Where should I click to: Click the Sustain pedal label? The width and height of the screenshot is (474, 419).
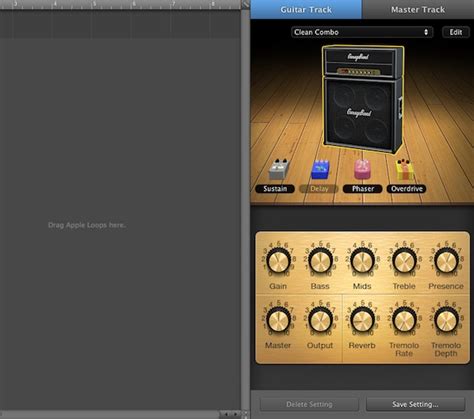[275, 189]
